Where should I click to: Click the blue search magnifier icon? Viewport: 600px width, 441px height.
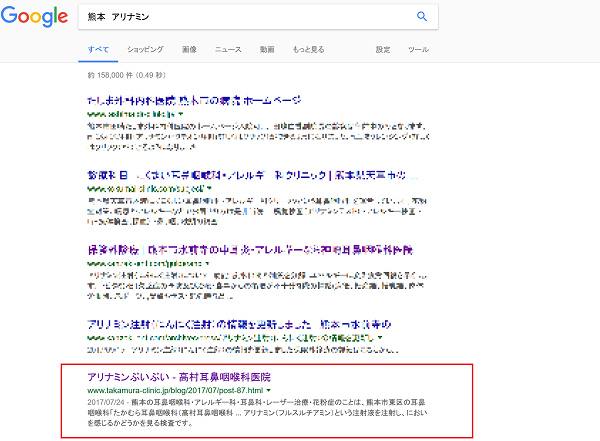[x=422, y=16]
